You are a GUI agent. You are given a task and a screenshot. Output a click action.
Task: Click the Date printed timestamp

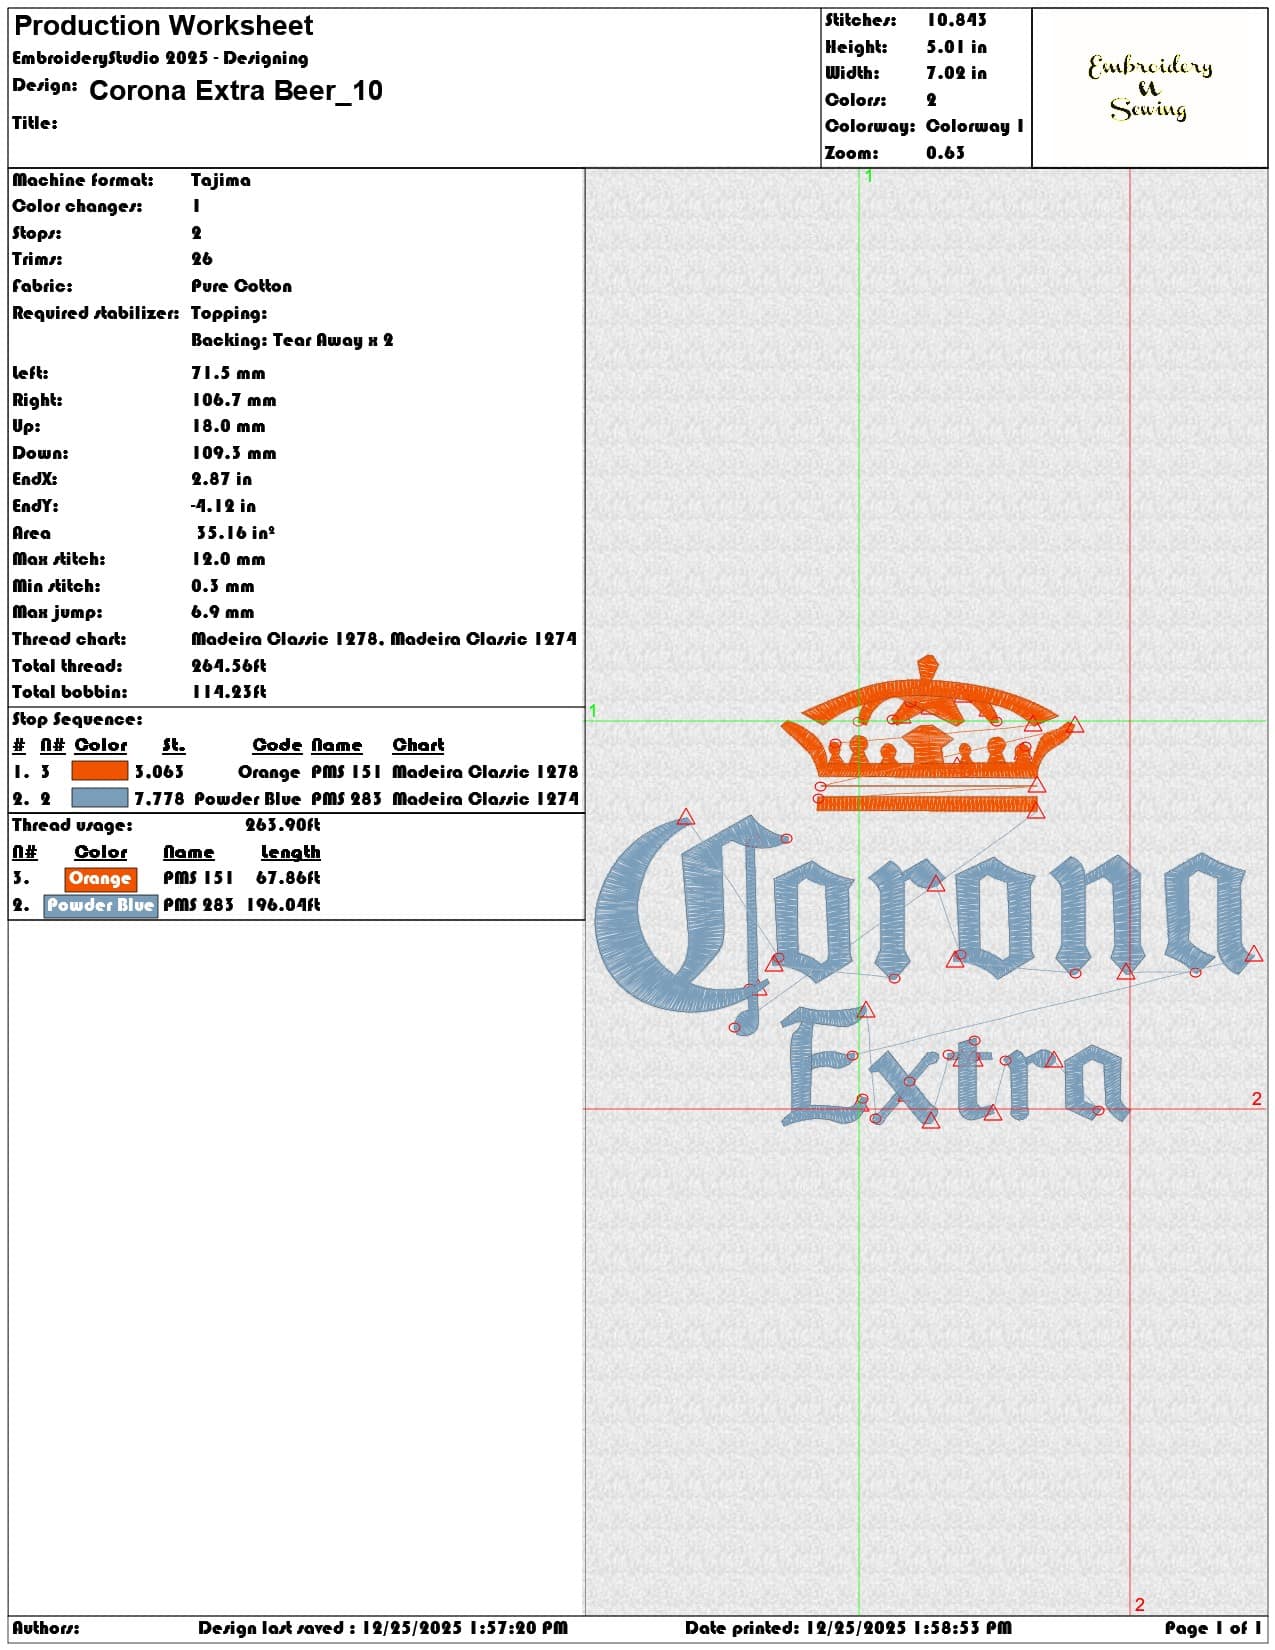pyautogui.click(x=848, y=1629)
